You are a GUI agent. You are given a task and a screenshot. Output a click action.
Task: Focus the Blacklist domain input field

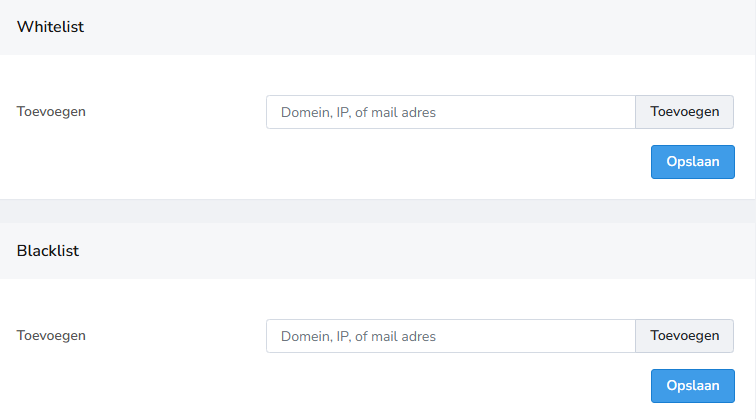tap(450, 336)
